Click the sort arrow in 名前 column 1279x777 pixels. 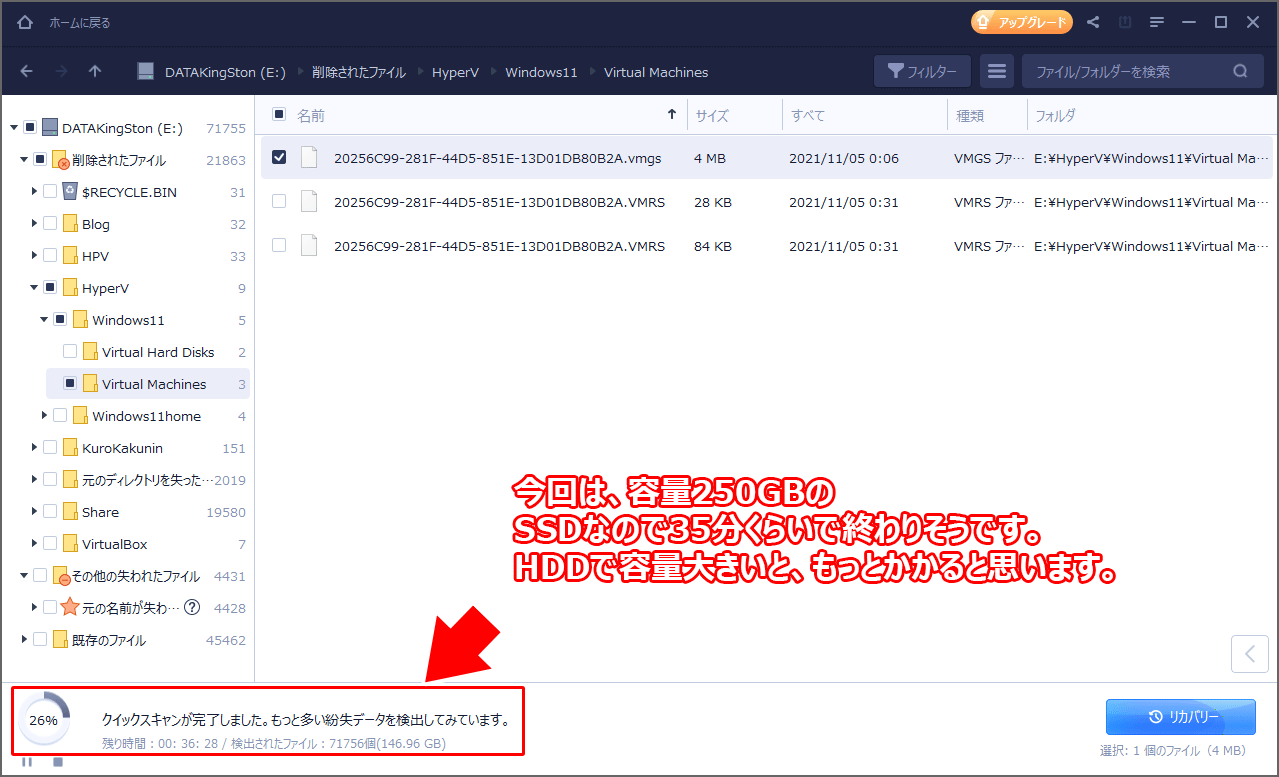point(672,115)
